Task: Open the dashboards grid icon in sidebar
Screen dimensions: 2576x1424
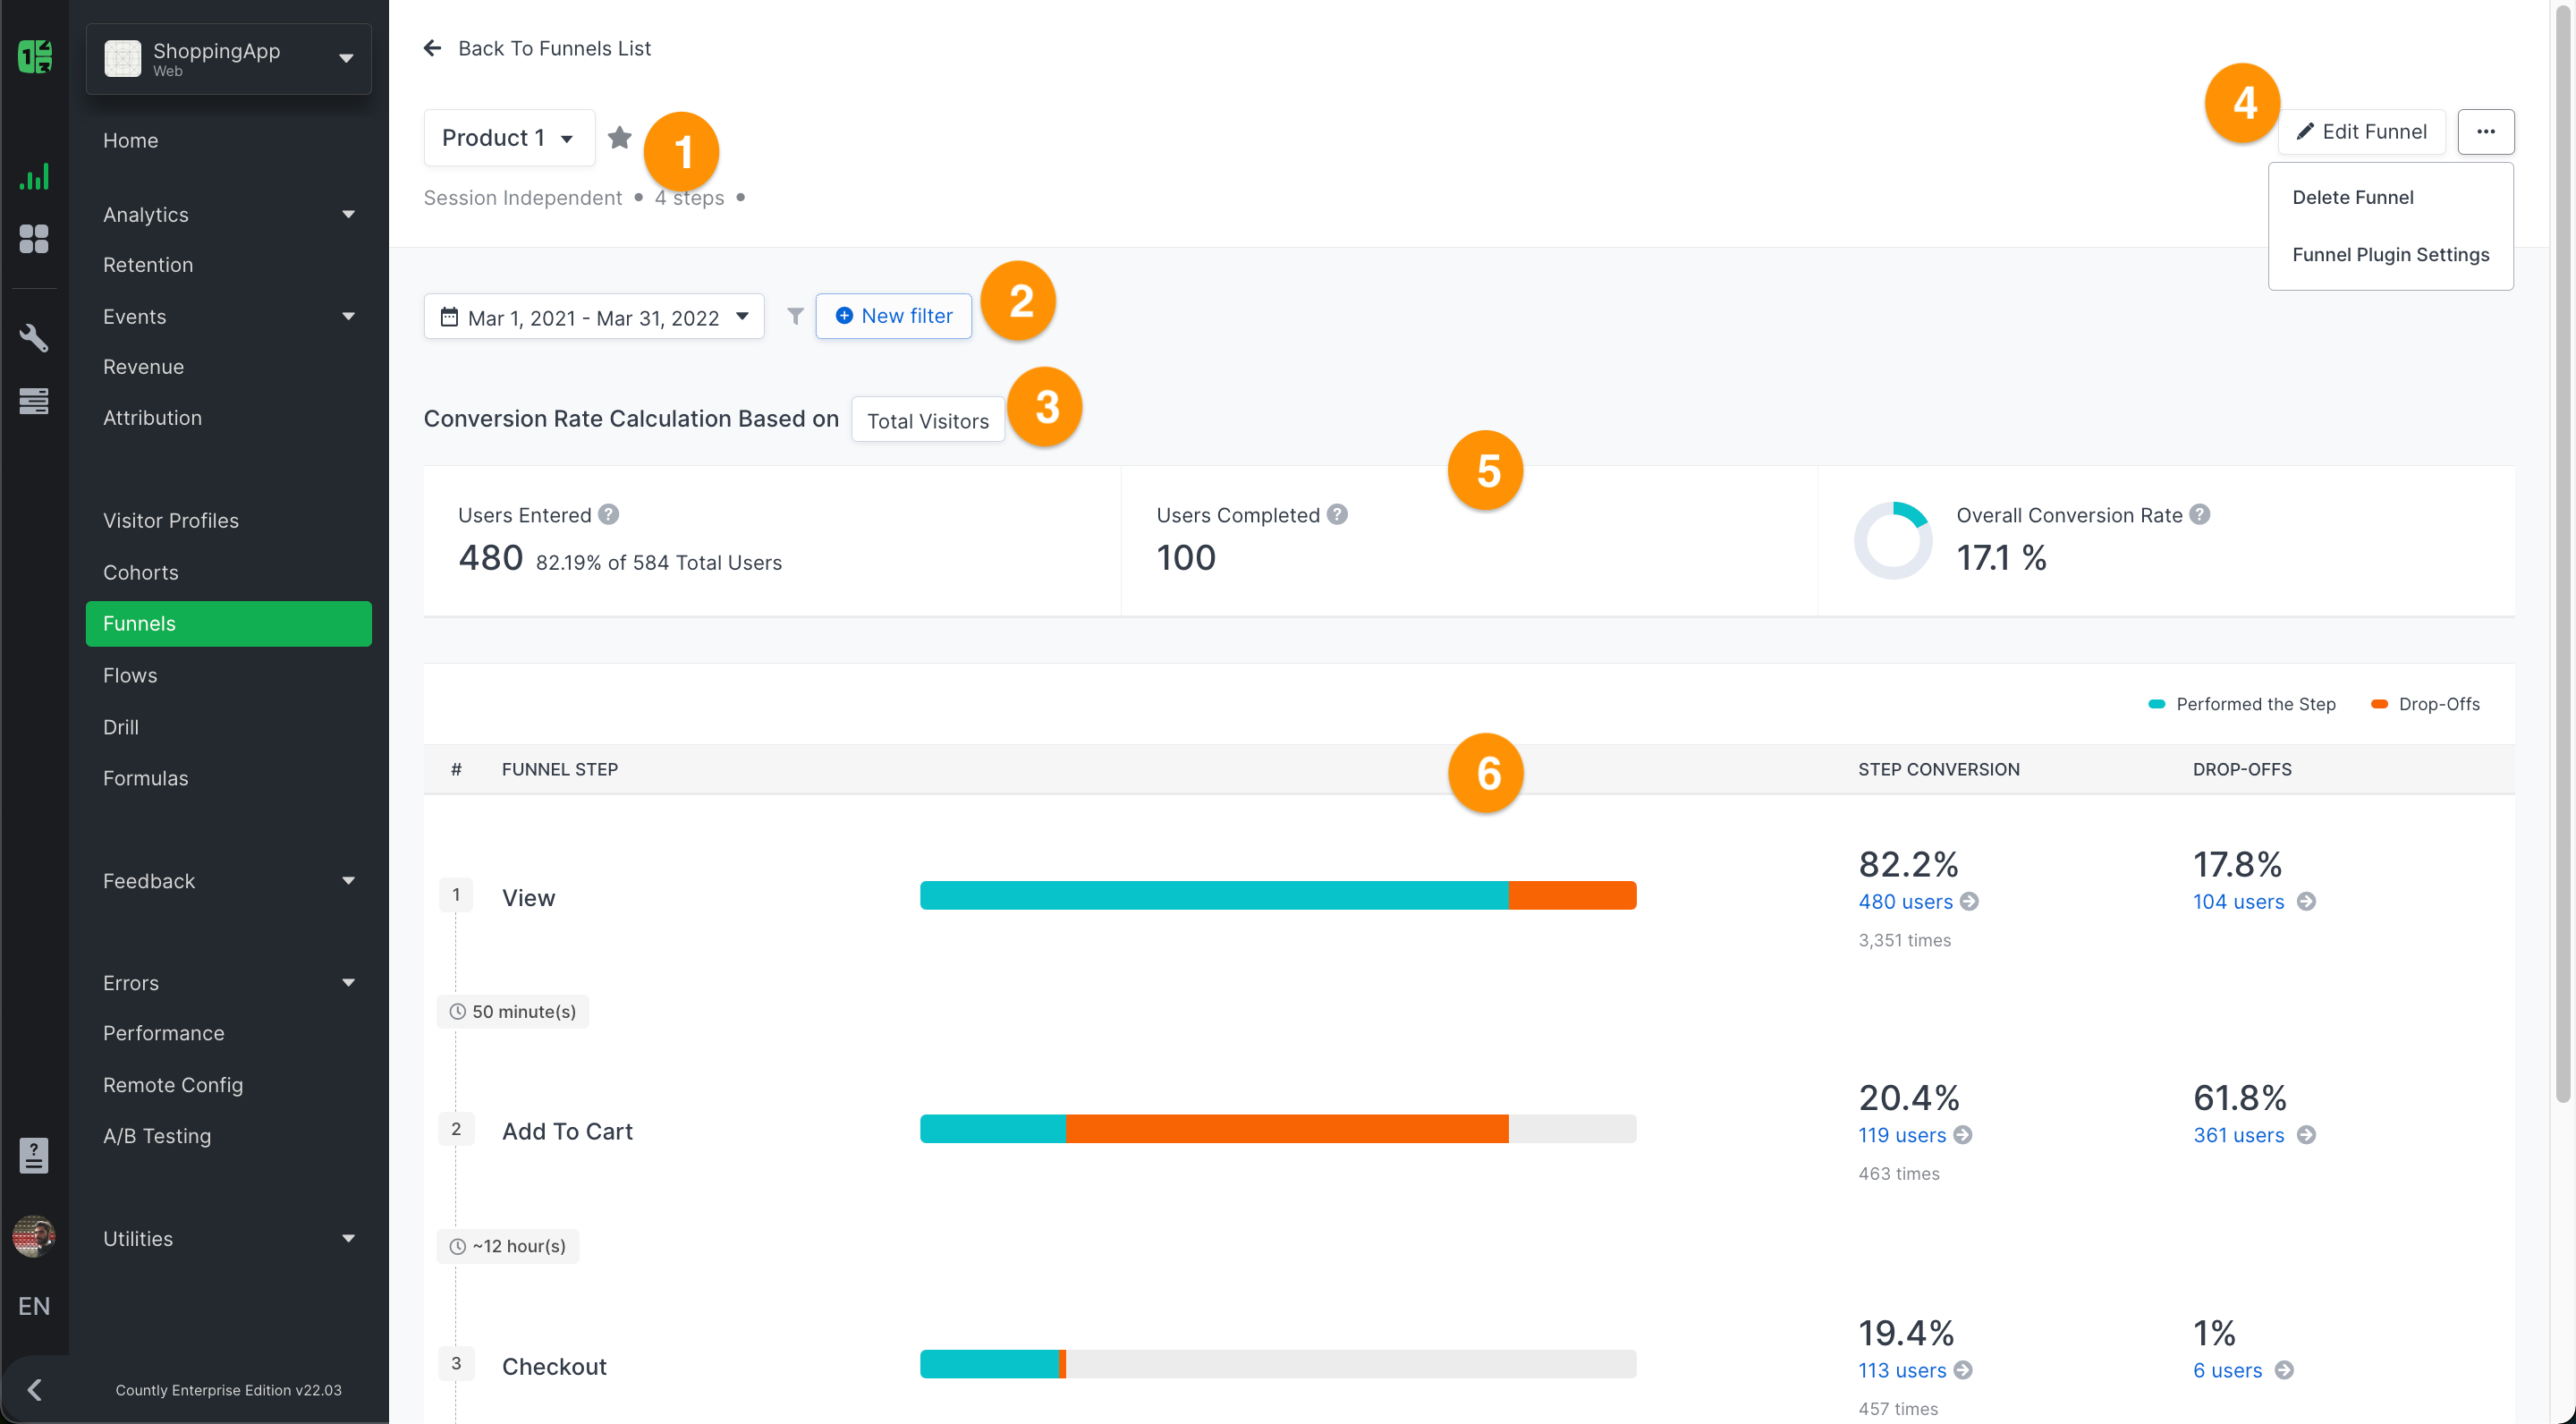Action: coord(34,239)
